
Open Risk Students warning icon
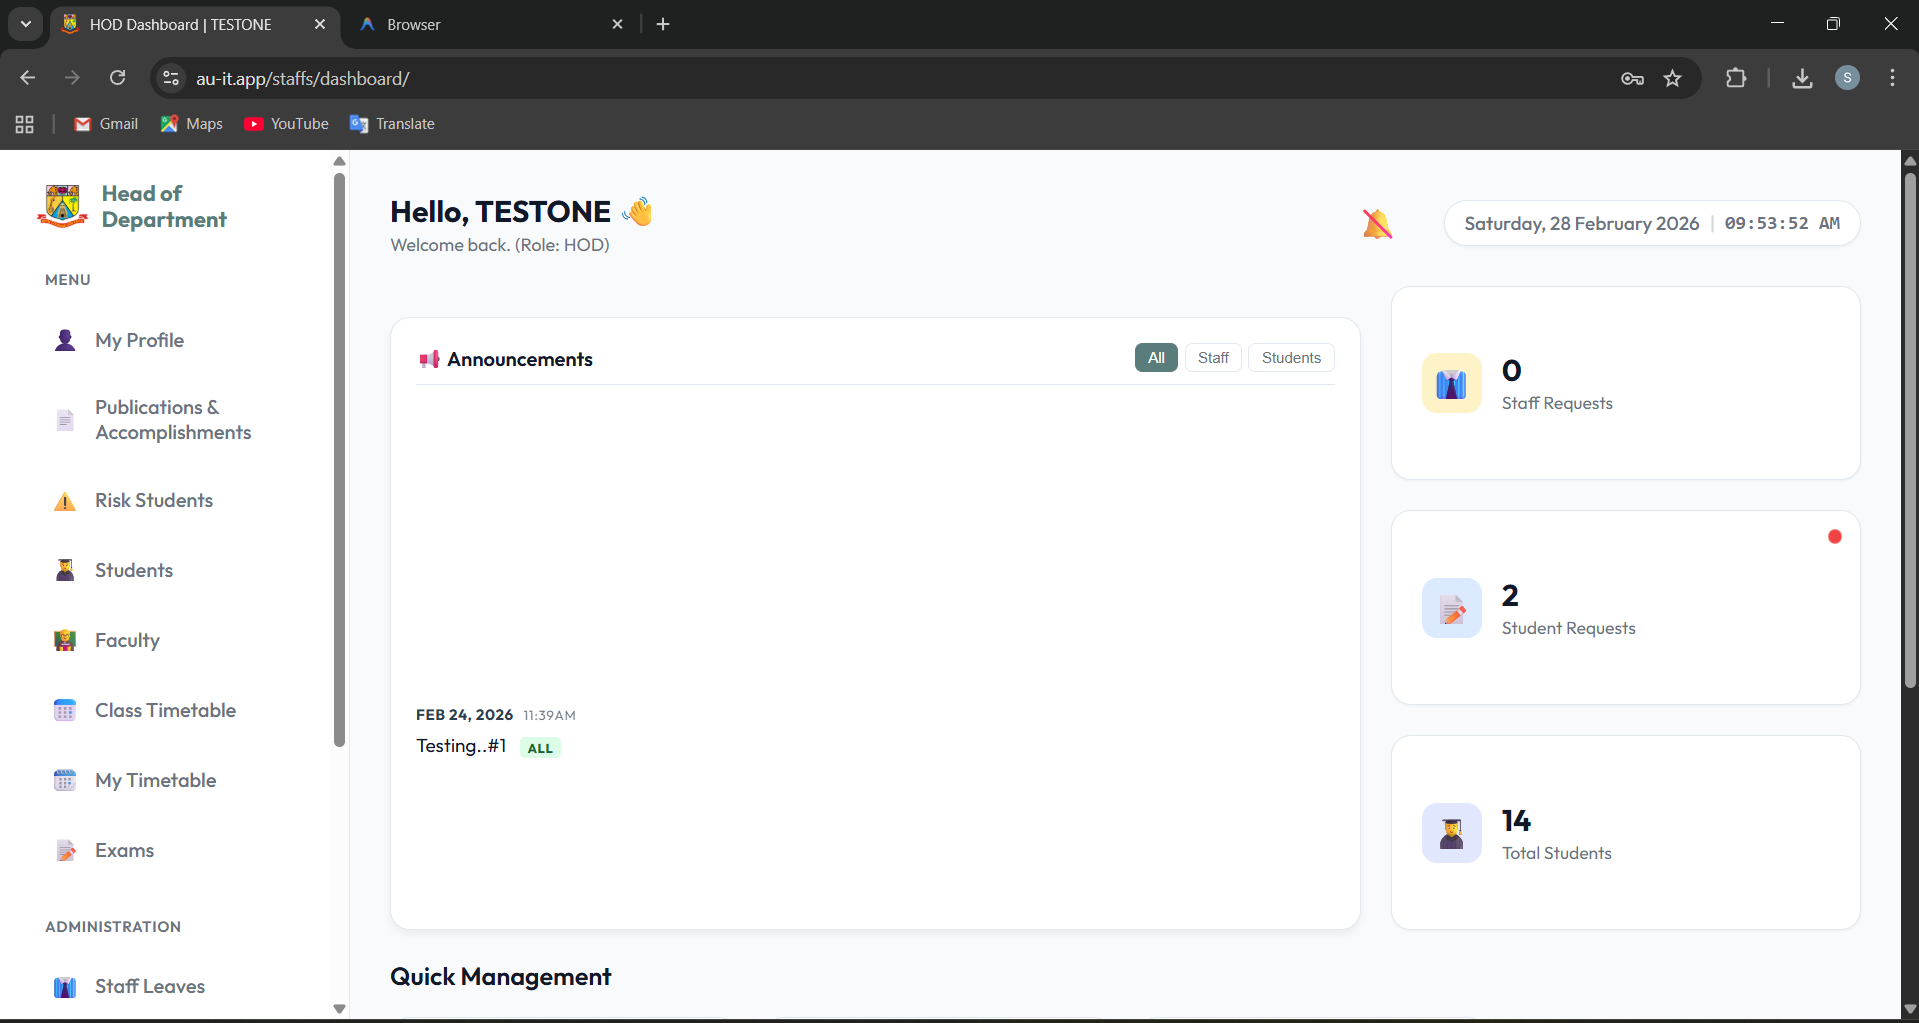point(65,501)
